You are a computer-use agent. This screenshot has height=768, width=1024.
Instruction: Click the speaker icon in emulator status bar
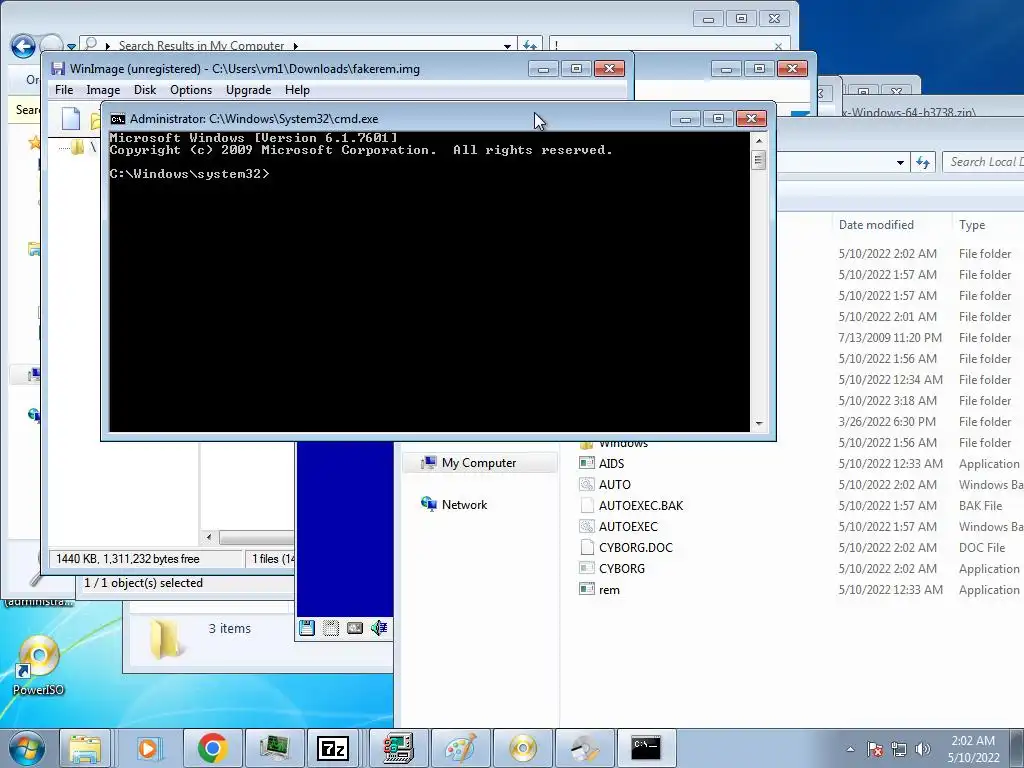point(379,628)
